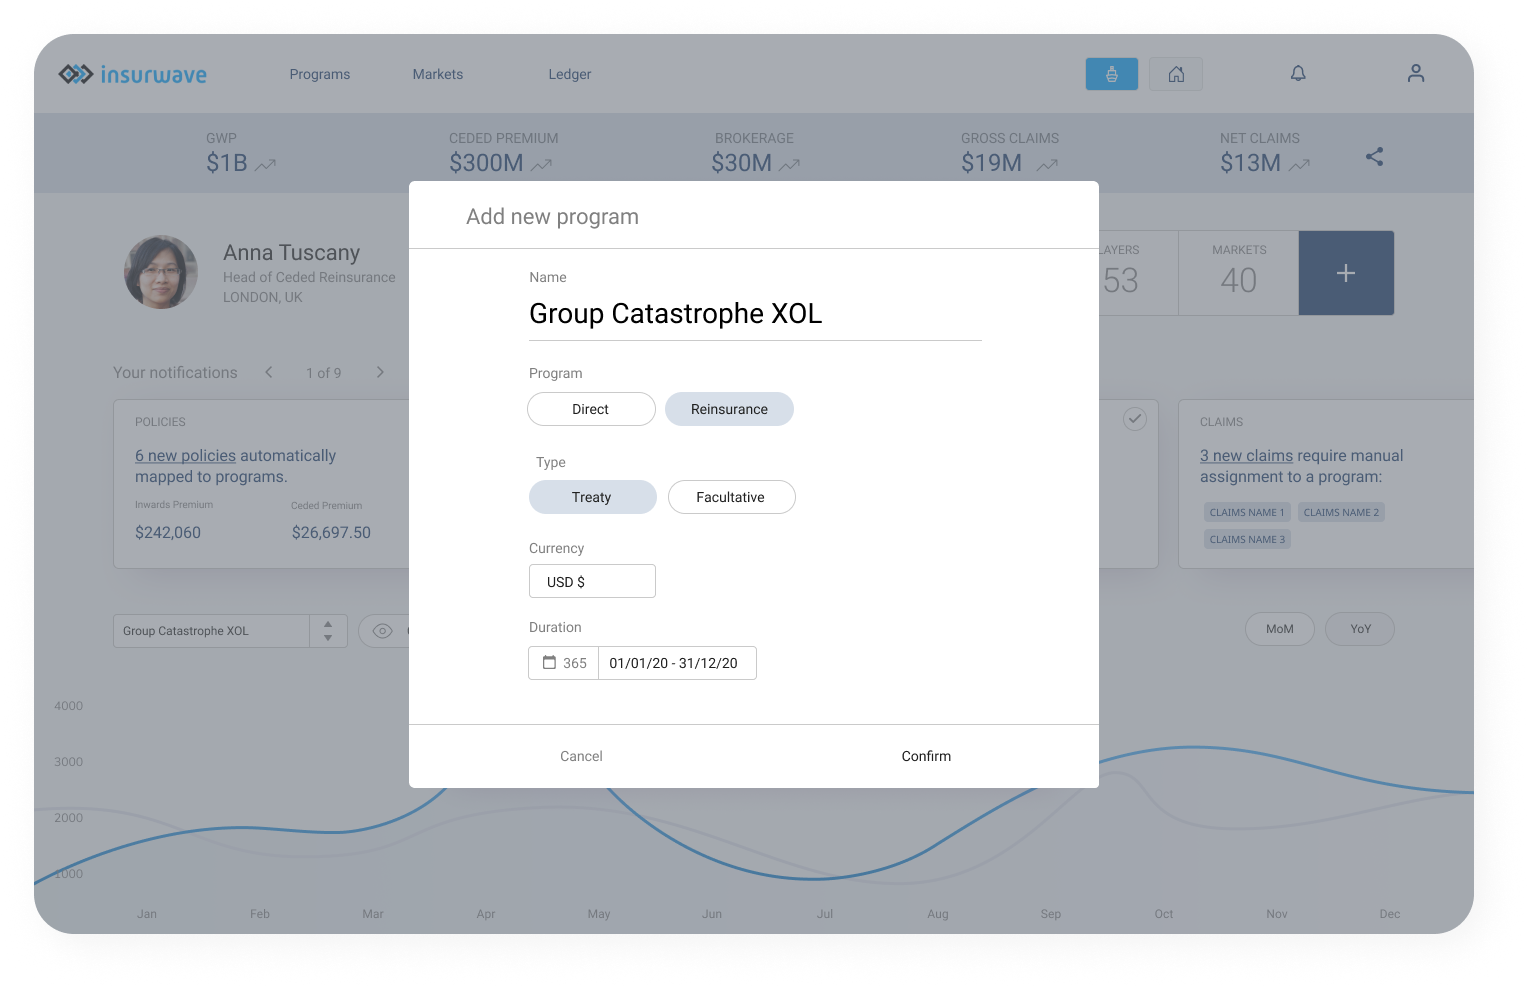Open the 6 new policies link
This screenshot has height=988, width=1528.
186,455
